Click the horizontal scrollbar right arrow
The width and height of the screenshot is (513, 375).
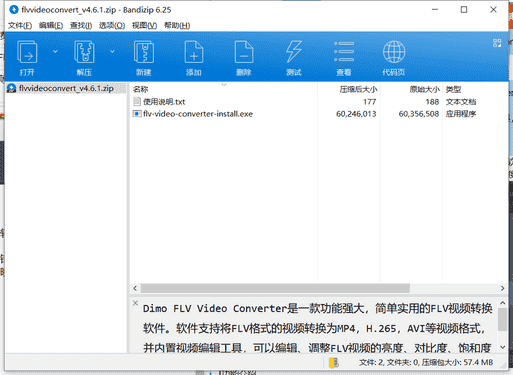click(x=502, y=288)
